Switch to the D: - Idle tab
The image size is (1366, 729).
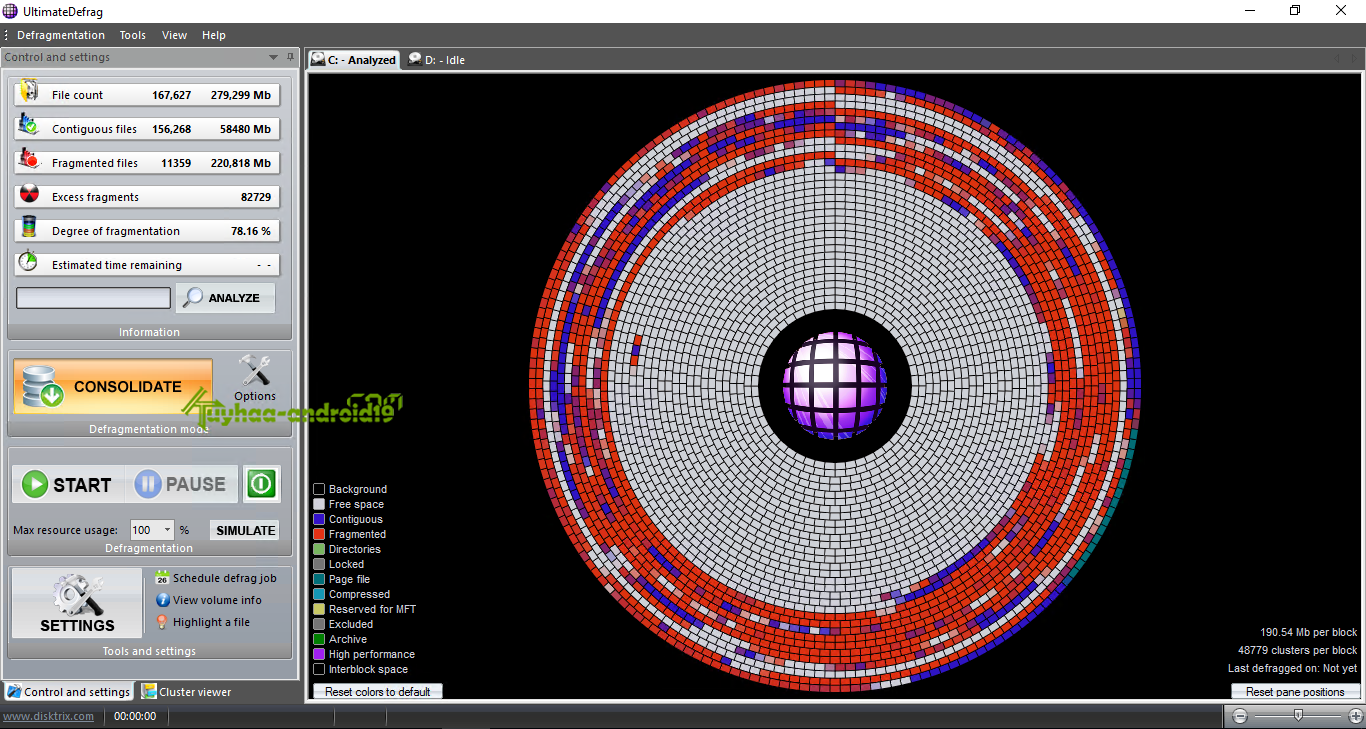click(x=436, y=60)
